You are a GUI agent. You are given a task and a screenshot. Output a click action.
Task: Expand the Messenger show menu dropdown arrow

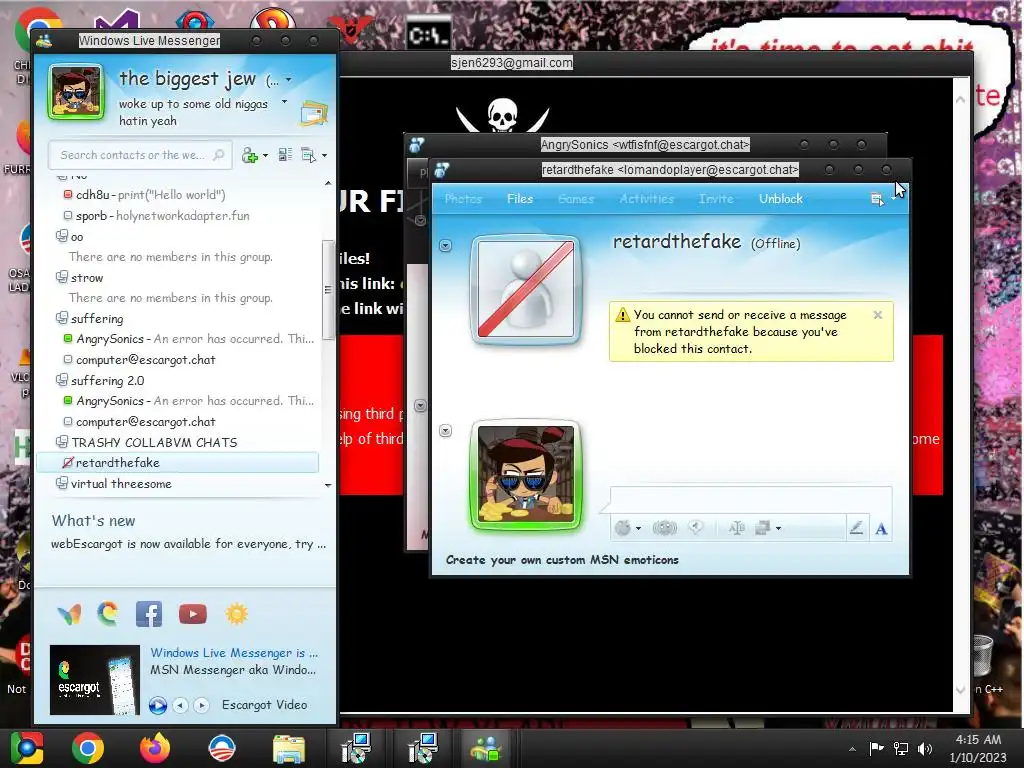pyautogui.click(x=325, y=155)
